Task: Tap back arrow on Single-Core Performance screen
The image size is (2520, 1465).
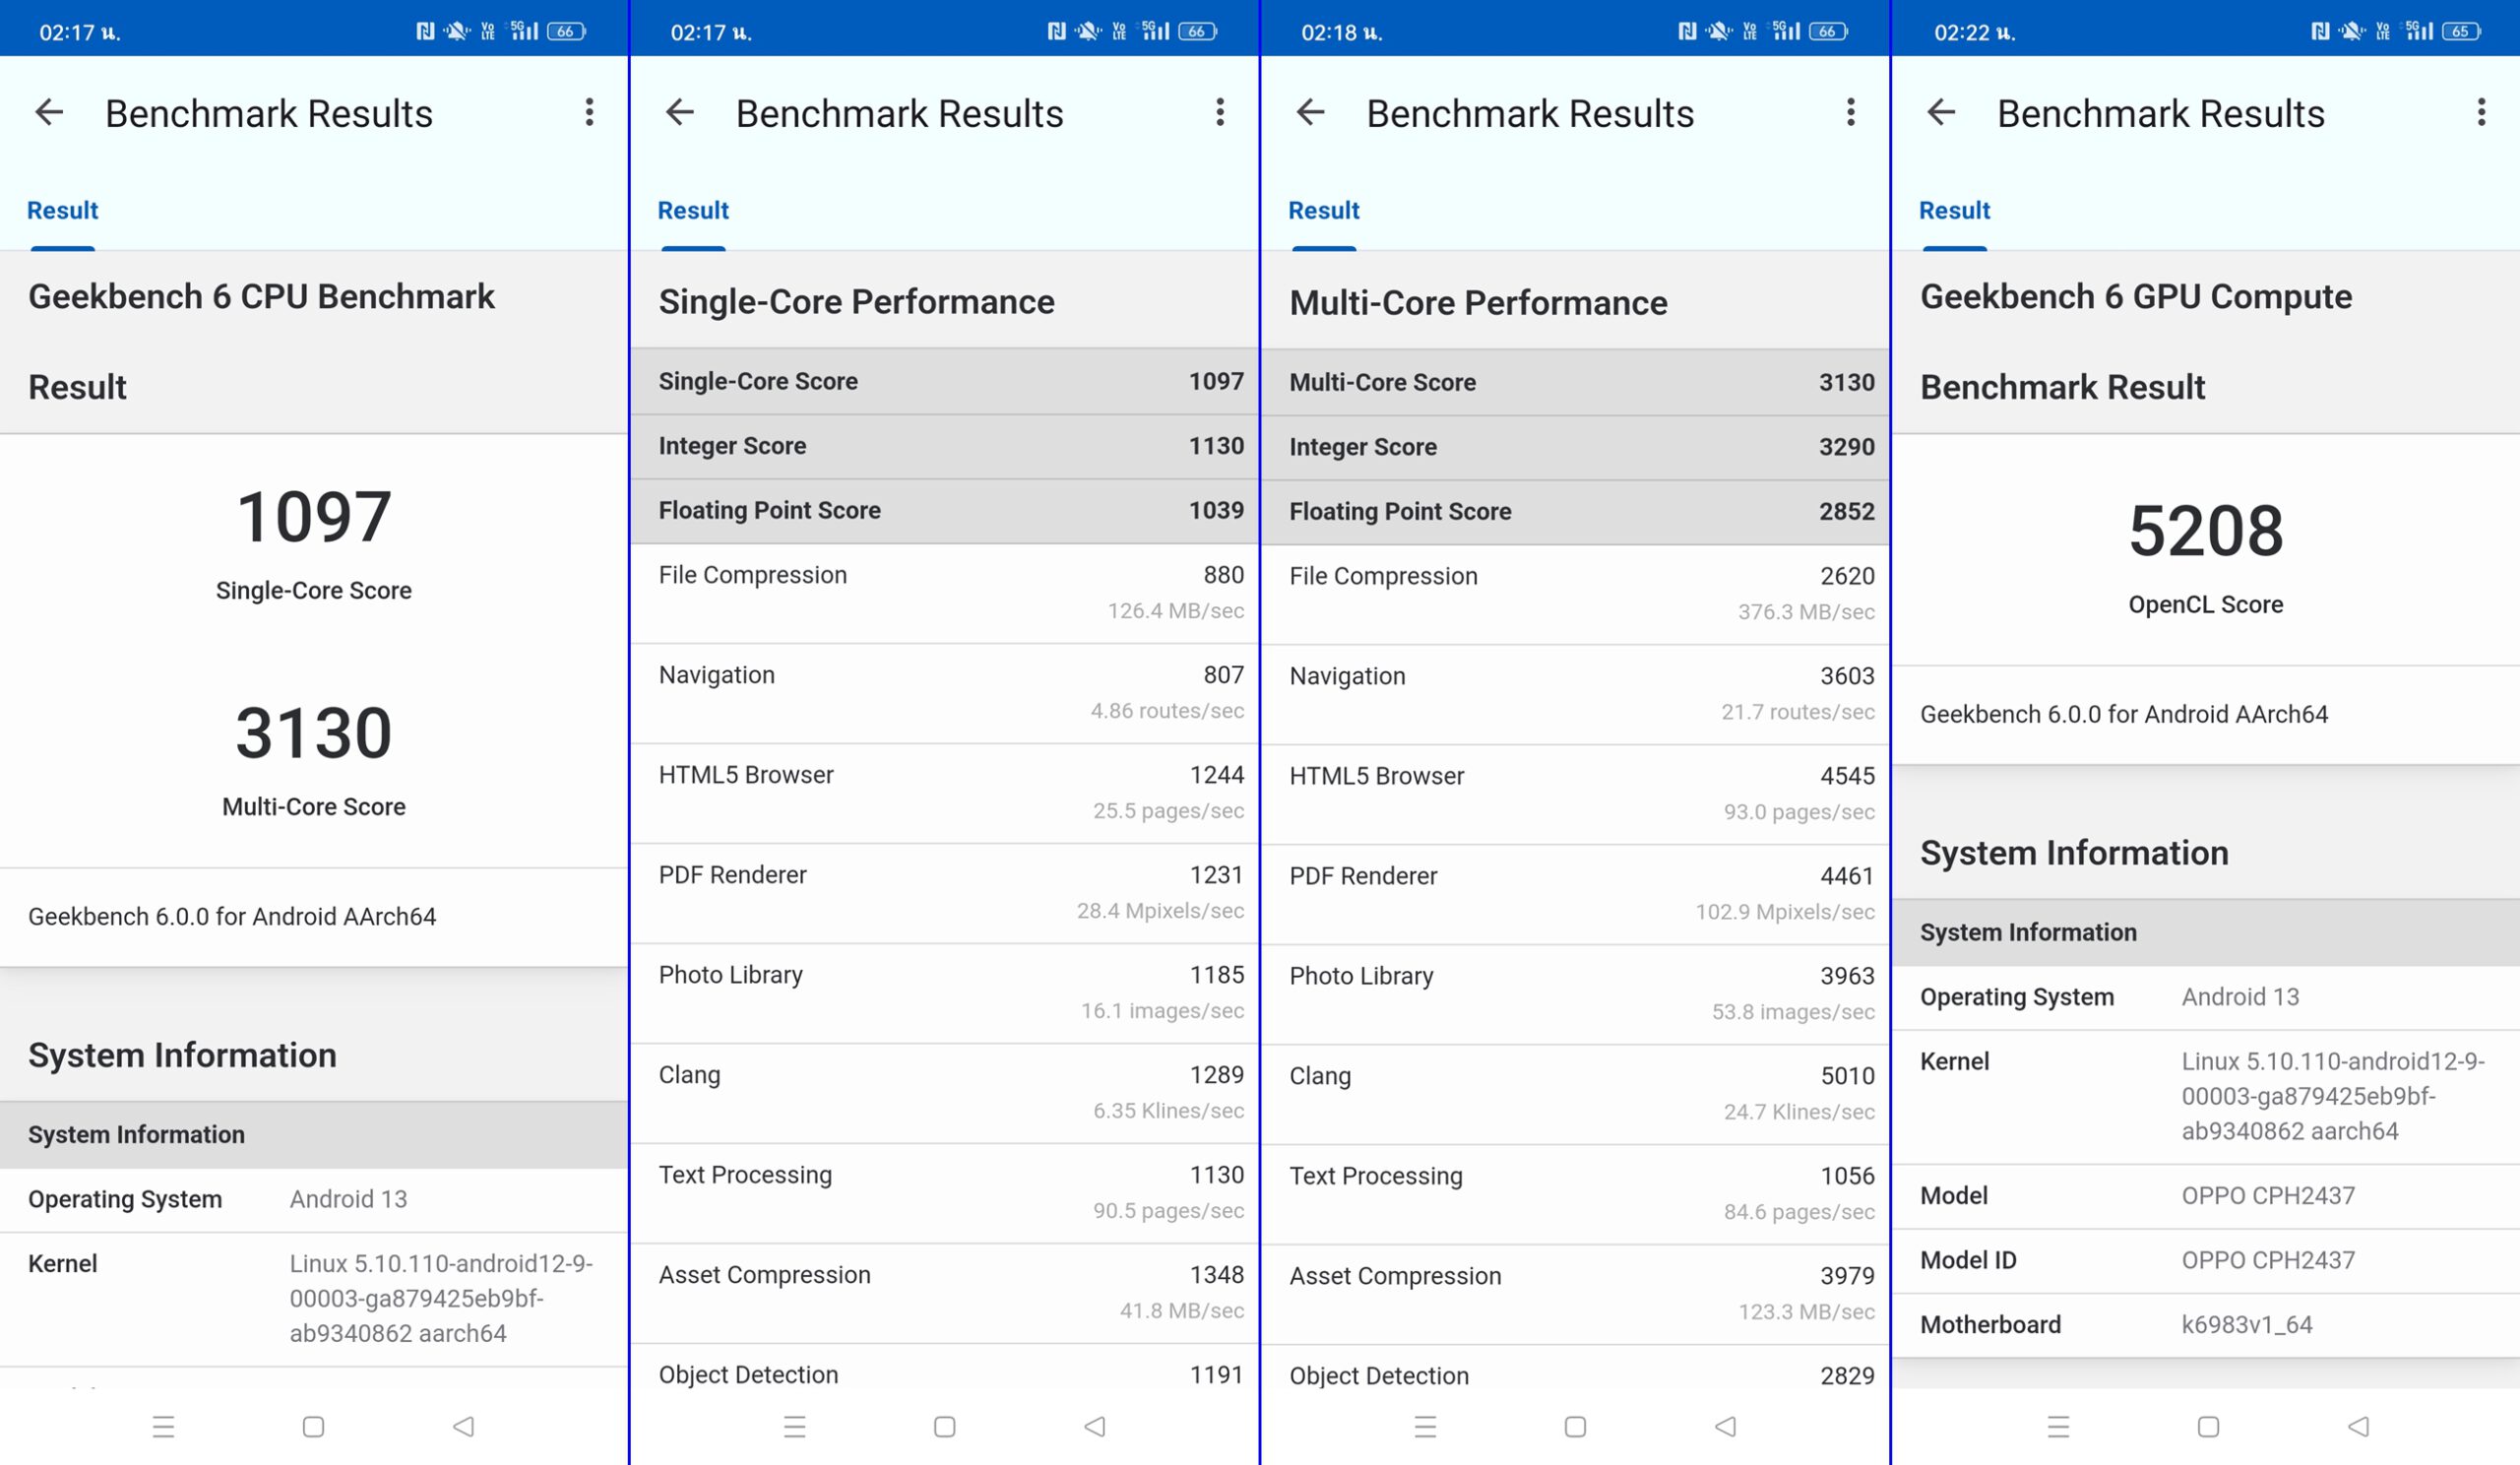Action: pyautogui.click(x=680, y=112)
